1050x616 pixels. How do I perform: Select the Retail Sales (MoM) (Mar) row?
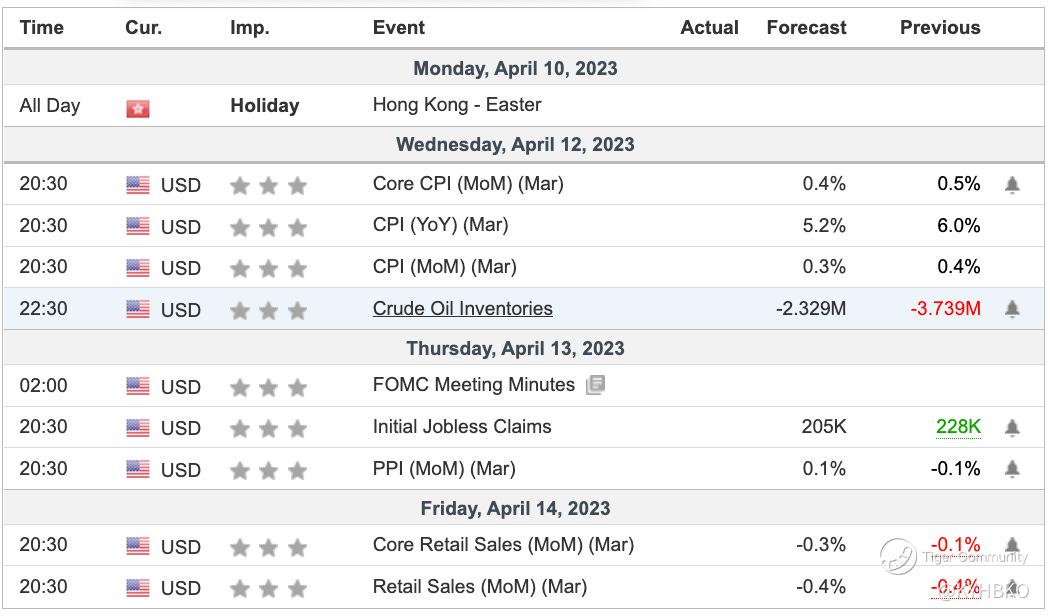tap(479, 587)
